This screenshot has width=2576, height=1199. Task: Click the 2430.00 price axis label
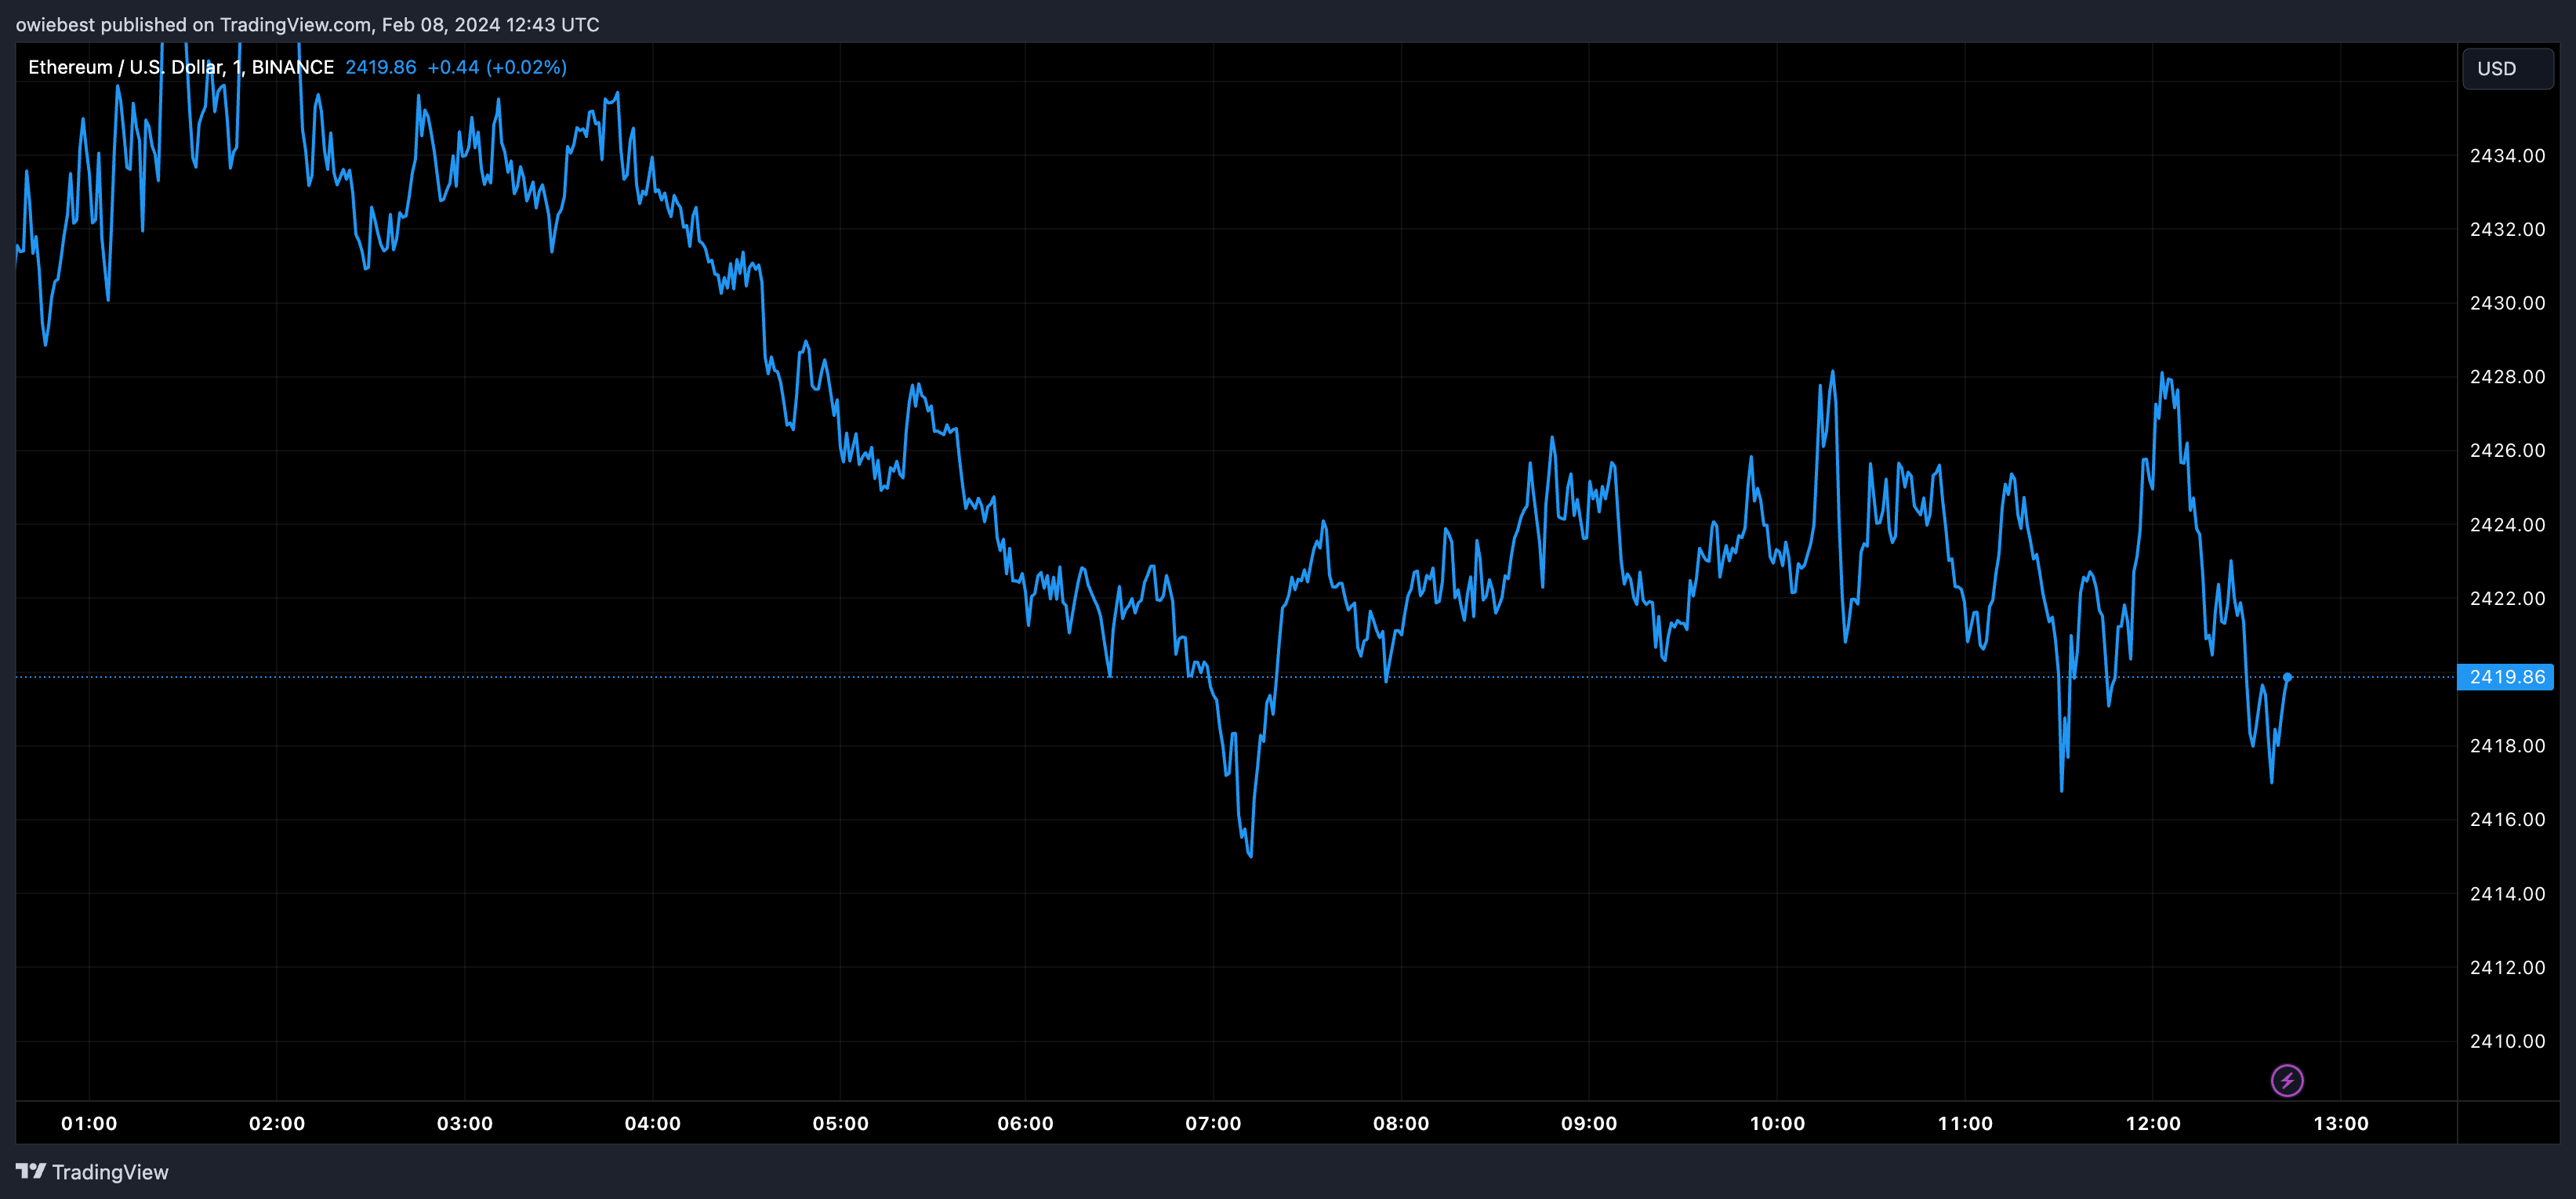coord(2507,303)
